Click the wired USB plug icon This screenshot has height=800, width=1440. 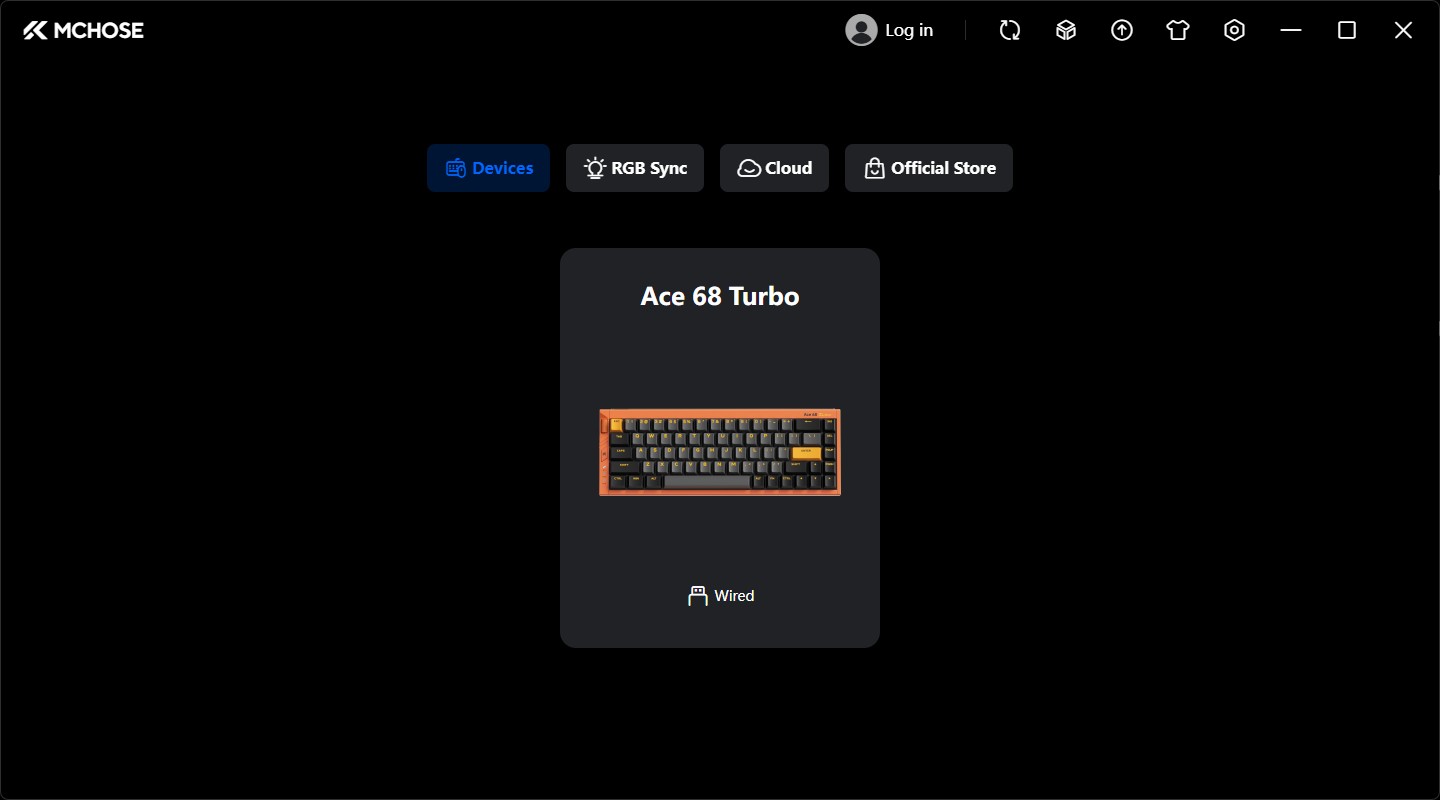coord(698,596)
